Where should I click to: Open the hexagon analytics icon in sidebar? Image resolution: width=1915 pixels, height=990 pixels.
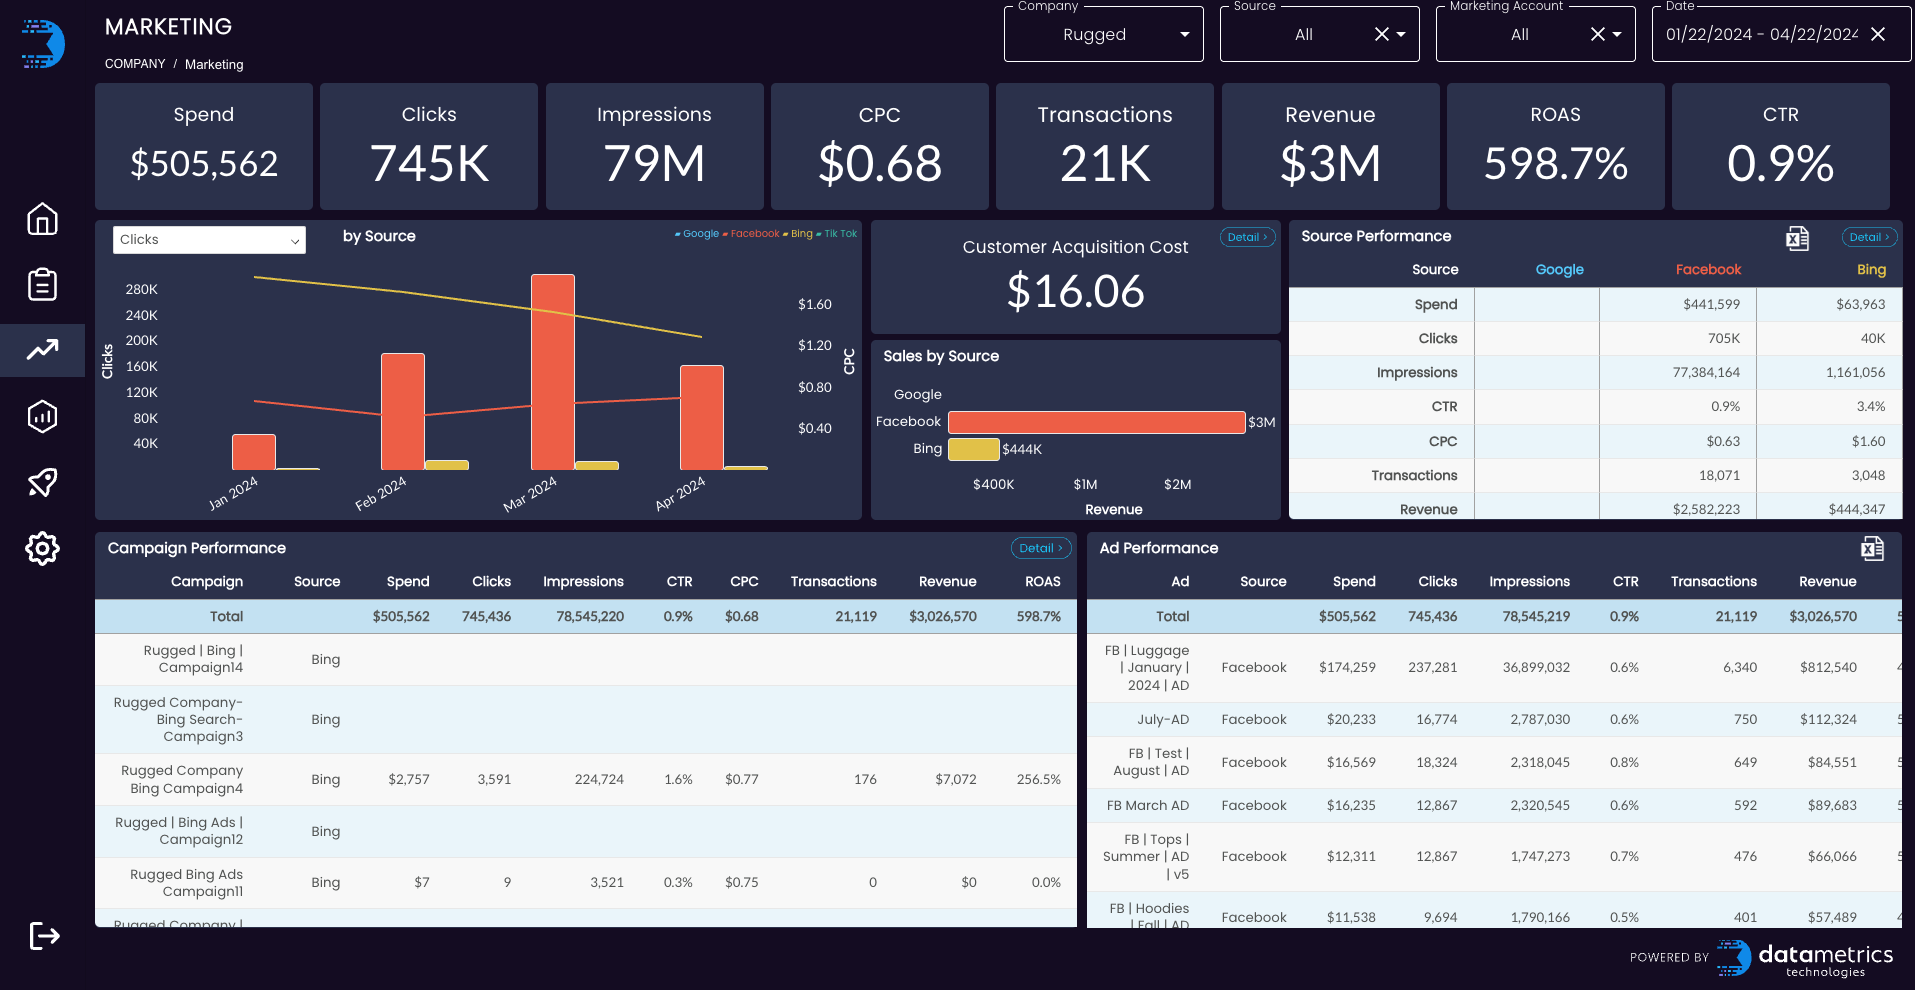tap(42, 416)
